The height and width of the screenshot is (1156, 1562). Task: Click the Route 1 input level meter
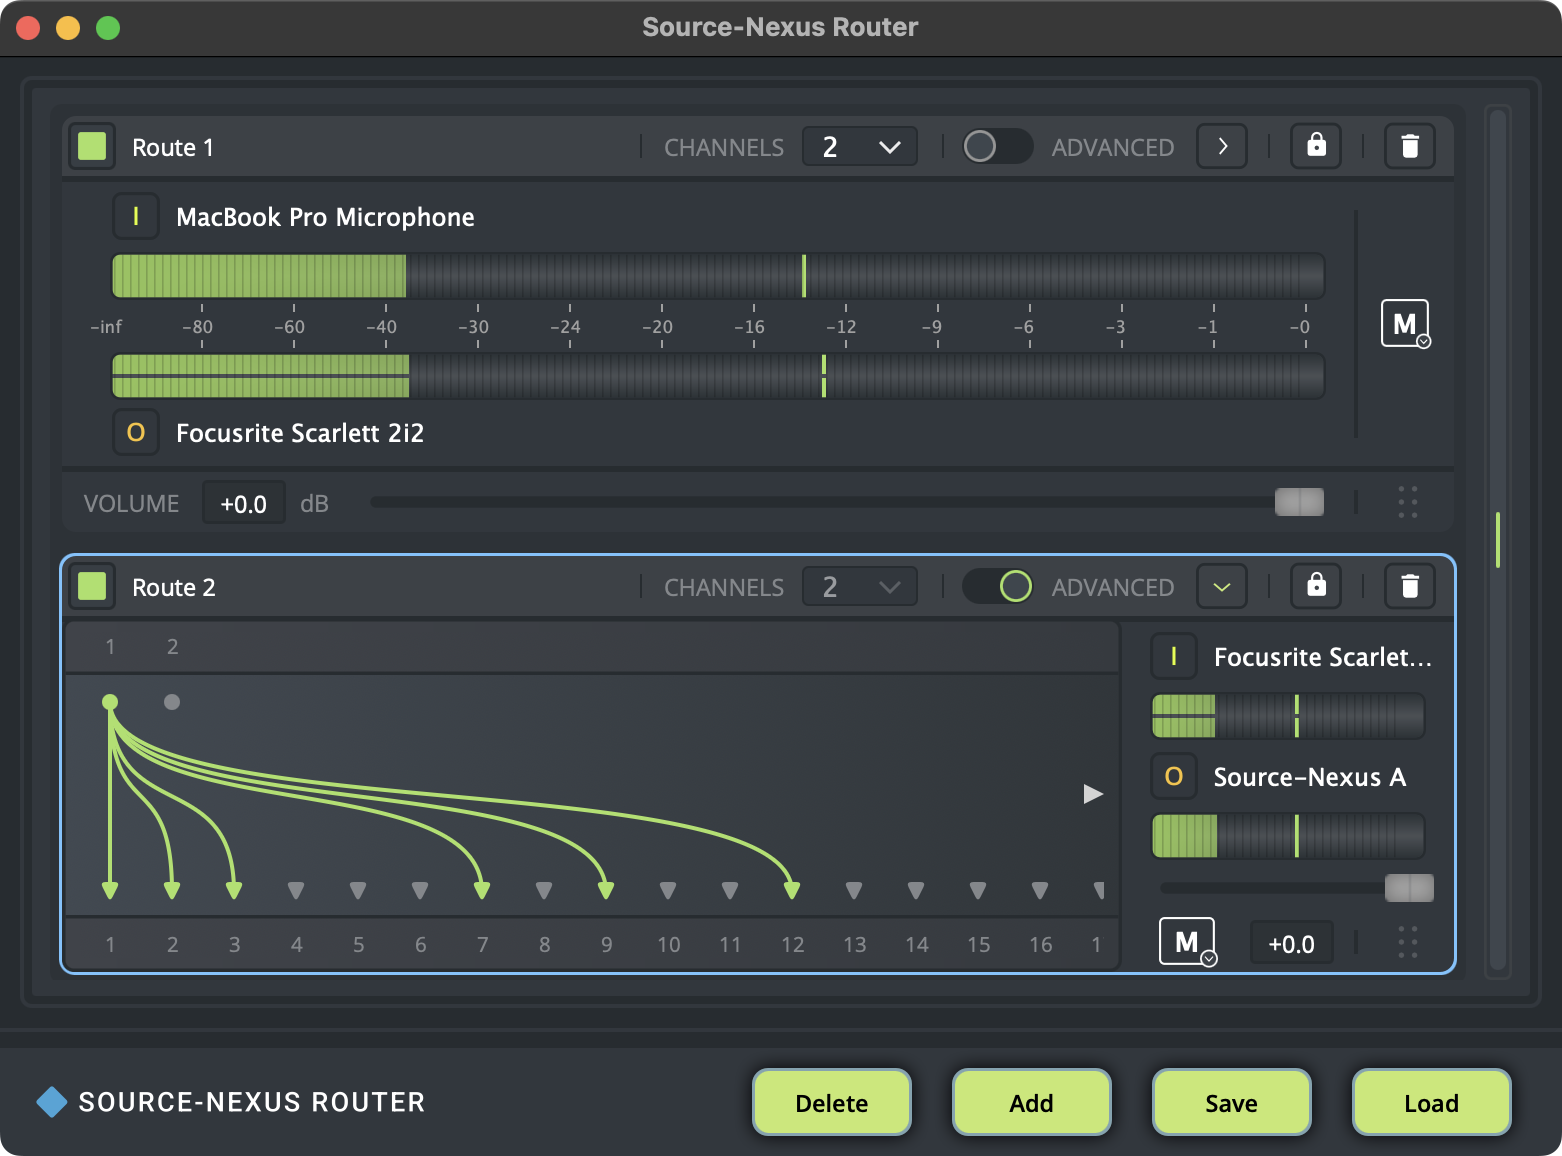point(718,276)
